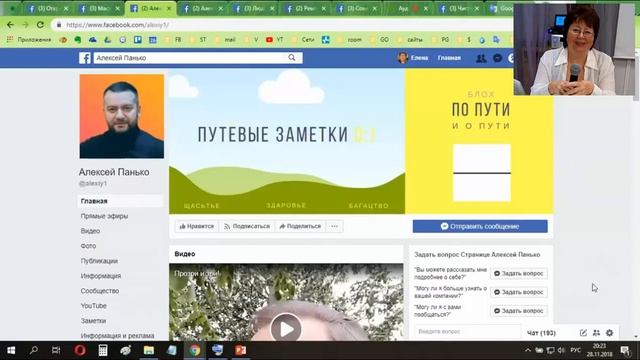Open Task View on the taskbar
640x360 pixels.
pyautogui.click(x=56, y=350)
